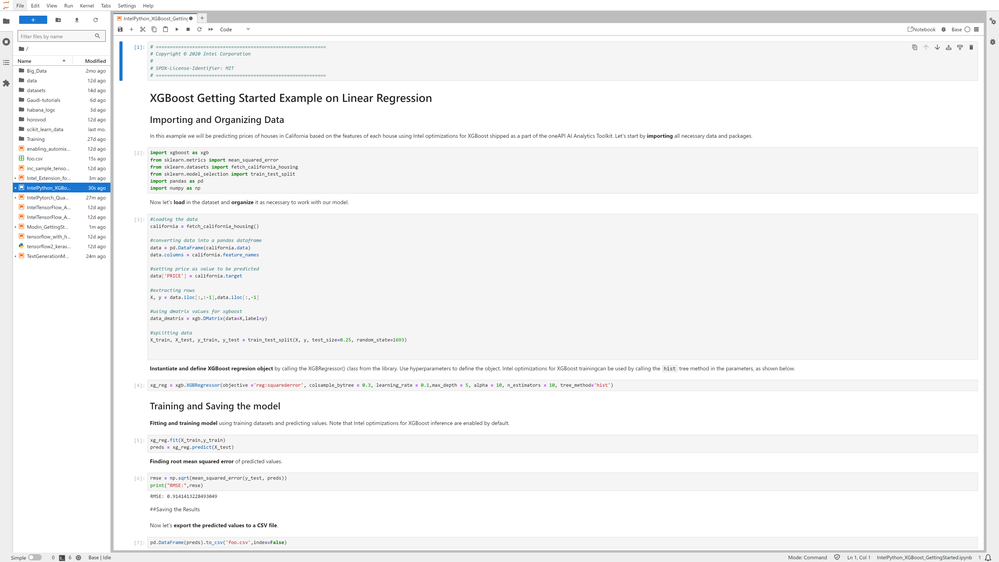Click the Base kernel name button

pos(956,30)
